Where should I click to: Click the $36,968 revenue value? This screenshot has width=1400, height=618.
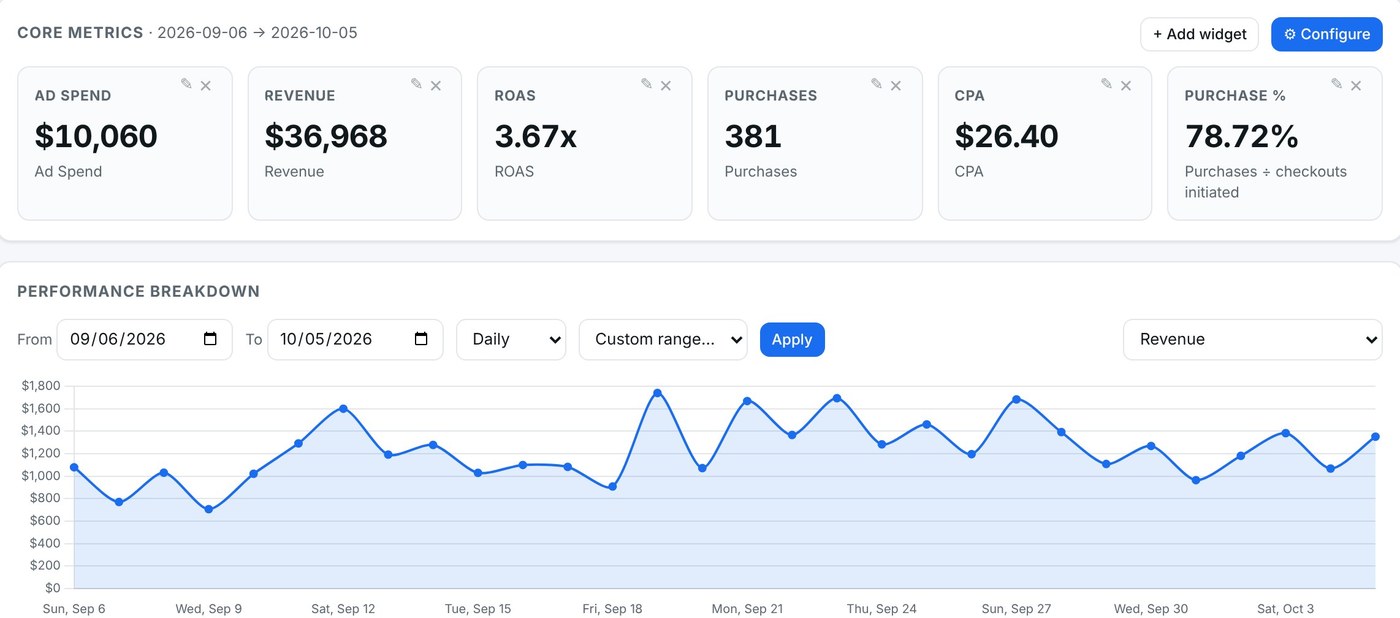pyautogui.click(x=326, y=136)
